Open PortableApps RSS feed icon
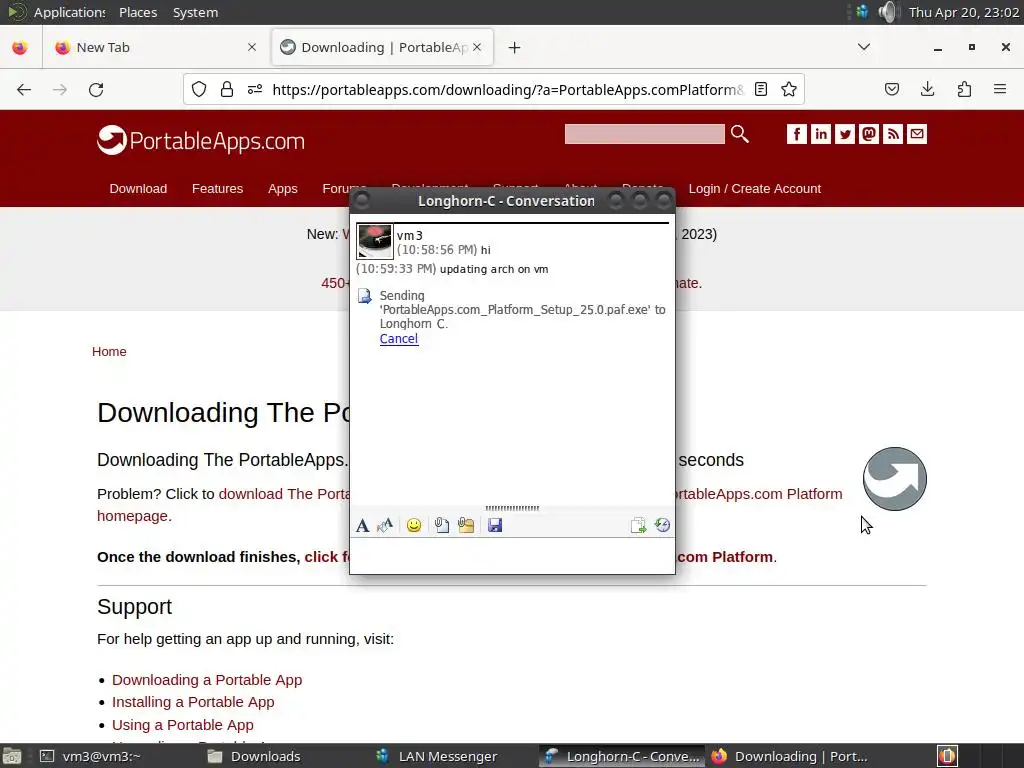This screenshot has height=768, width=1024. tap(893, 134)
